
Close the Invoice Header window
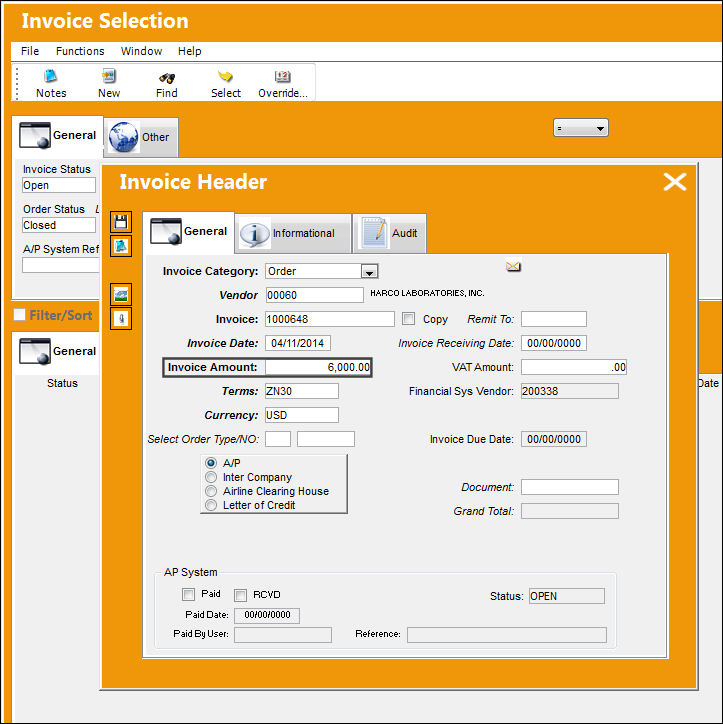675,182
